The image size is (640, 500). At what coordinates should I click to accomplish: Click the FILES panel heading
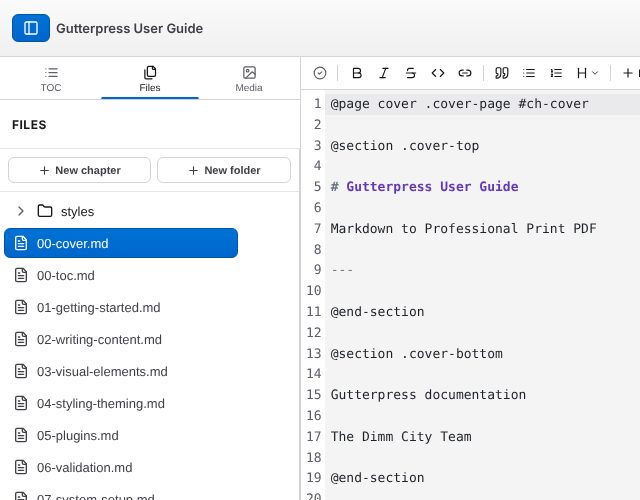pos(29,125)
